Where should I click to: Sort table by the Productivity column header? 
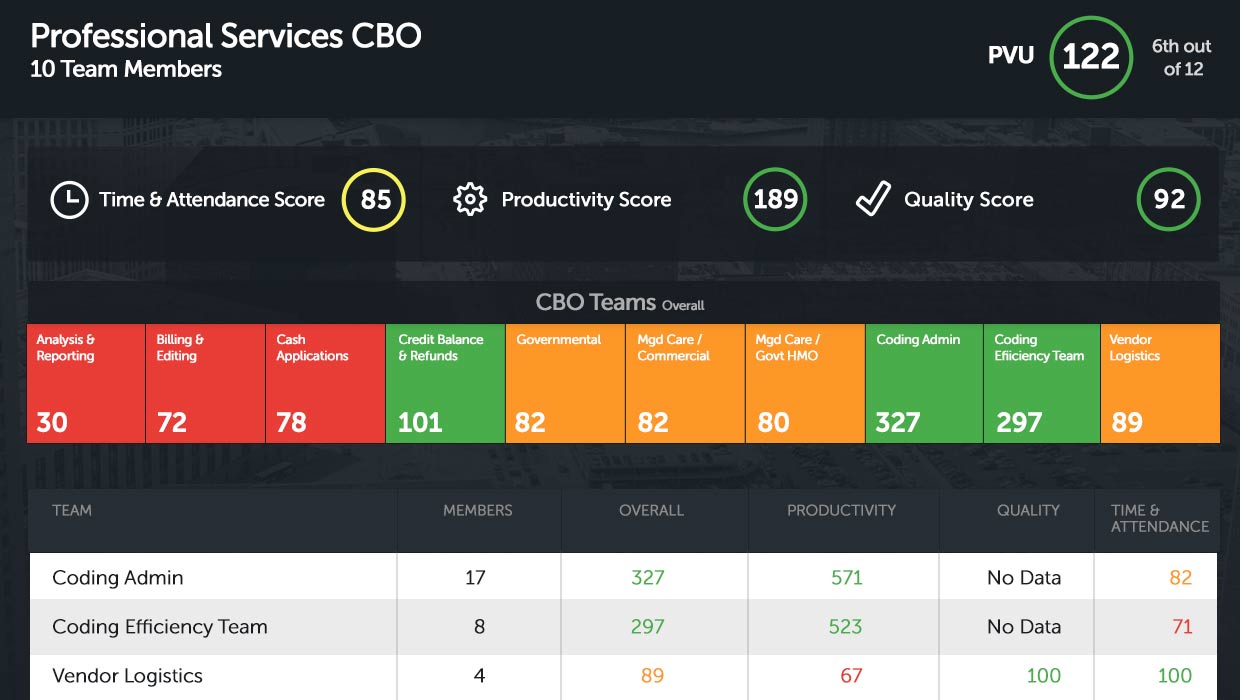[x=841, y=510]
